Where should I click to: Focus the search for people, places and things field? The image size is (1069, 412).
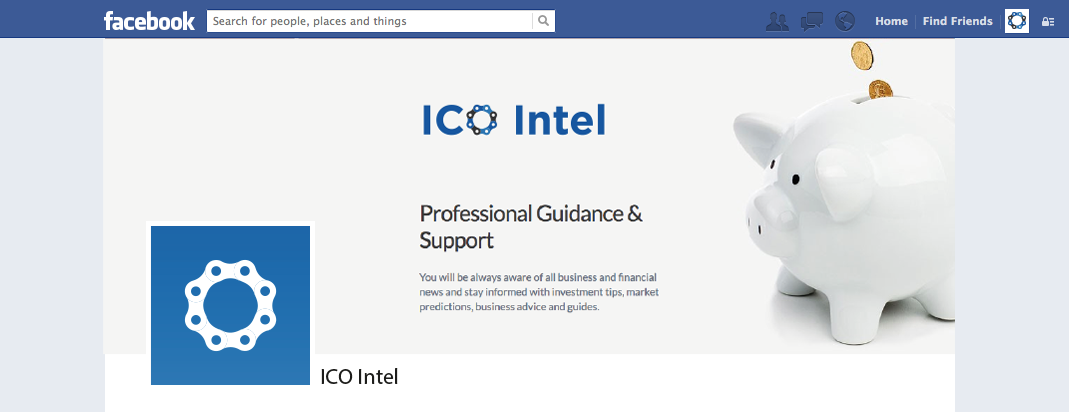pos(370,21)
